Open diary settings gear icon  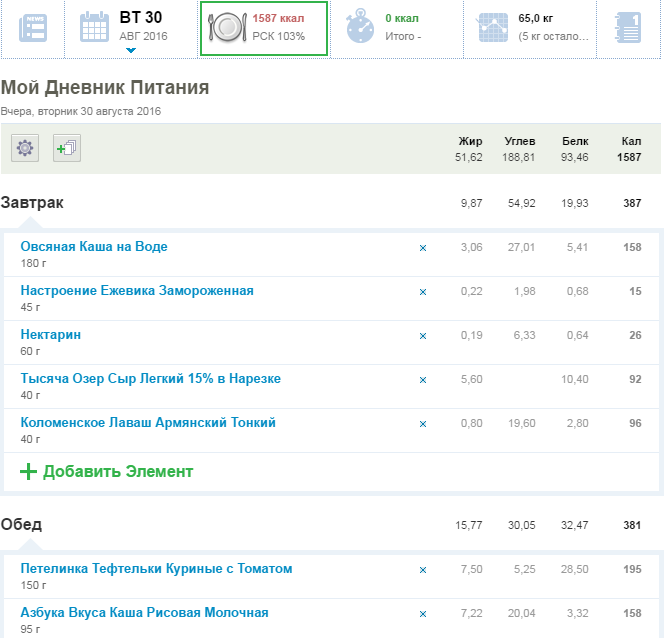(25, 149)
